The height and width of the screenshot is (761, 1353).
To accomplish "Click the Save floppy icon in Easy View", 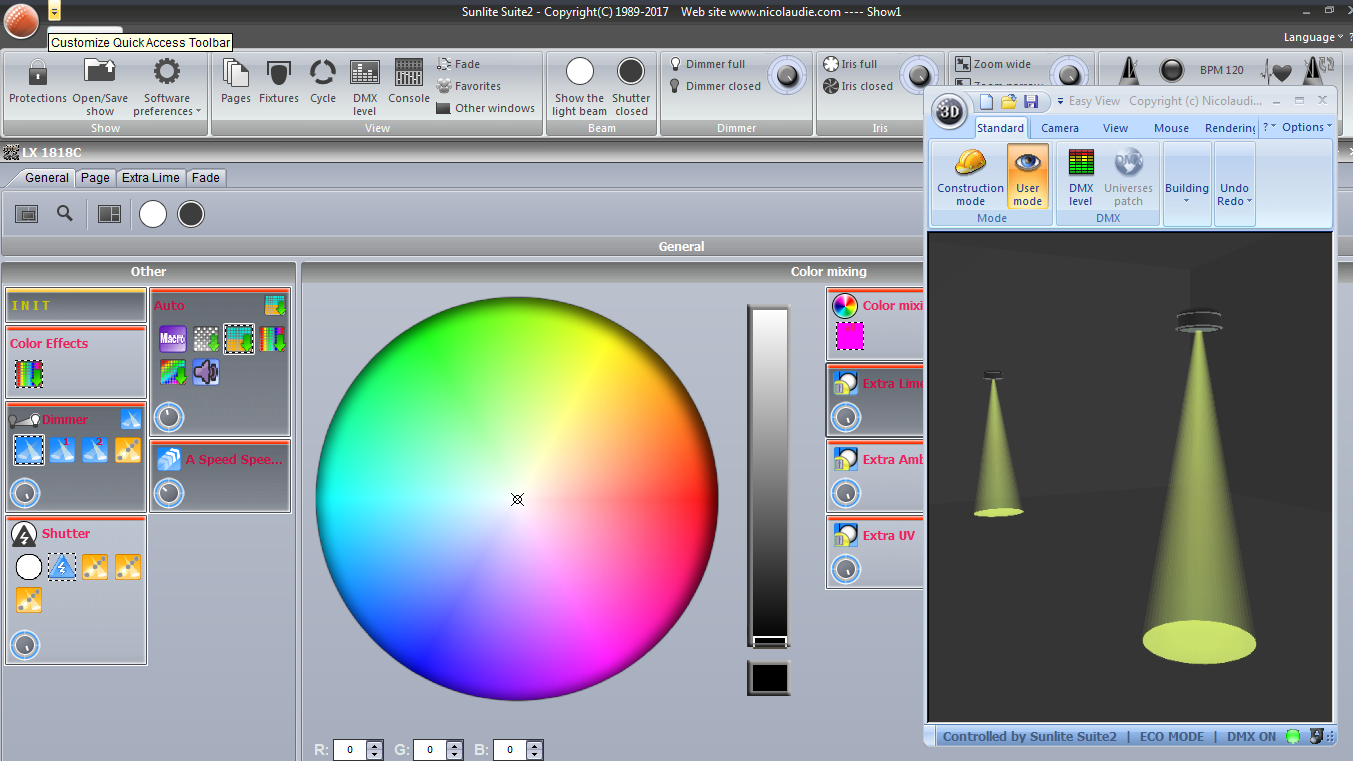I will pos(1030,101).
